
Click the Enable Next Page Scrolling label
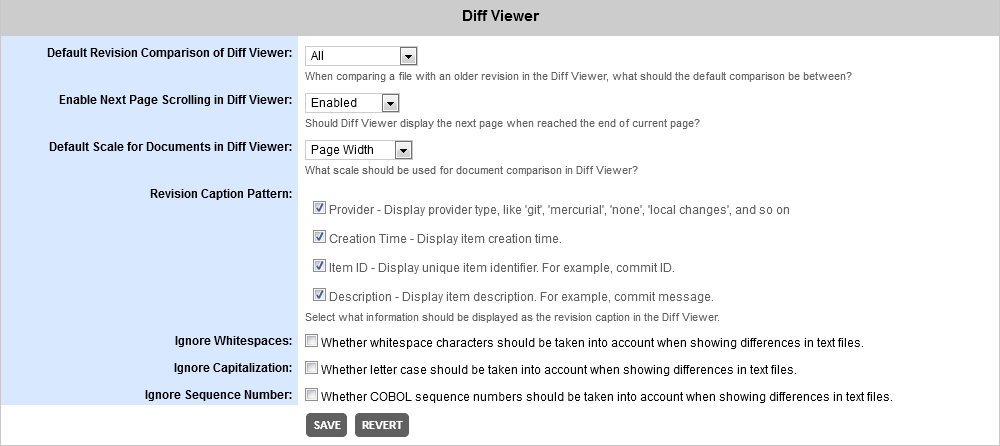[x=175, y=100]
